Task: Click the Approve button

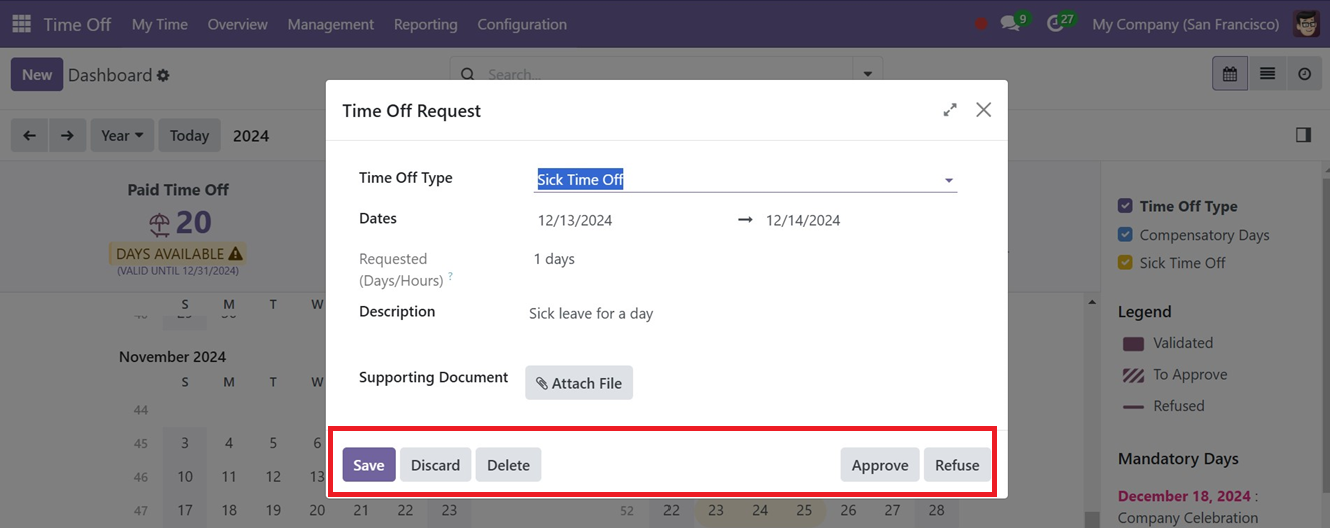Action: [879, 465]
